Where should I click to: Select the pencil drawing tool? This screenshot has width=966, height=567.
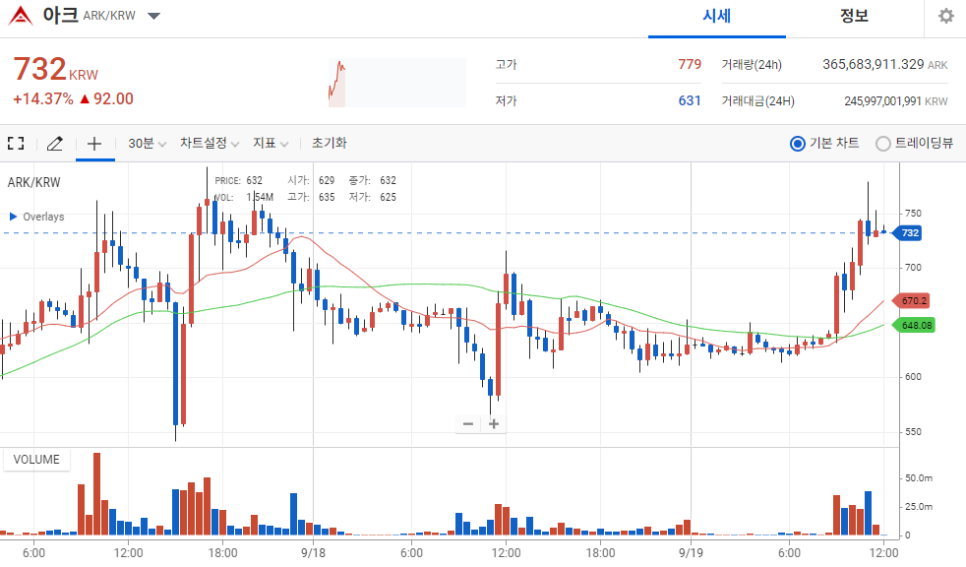pos(55,144)
